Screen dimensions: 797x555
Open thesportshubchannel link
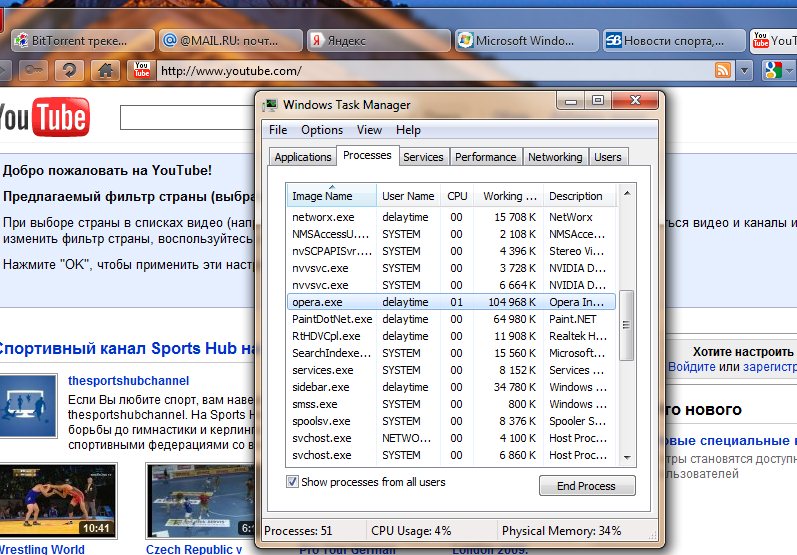coord(128,381)
